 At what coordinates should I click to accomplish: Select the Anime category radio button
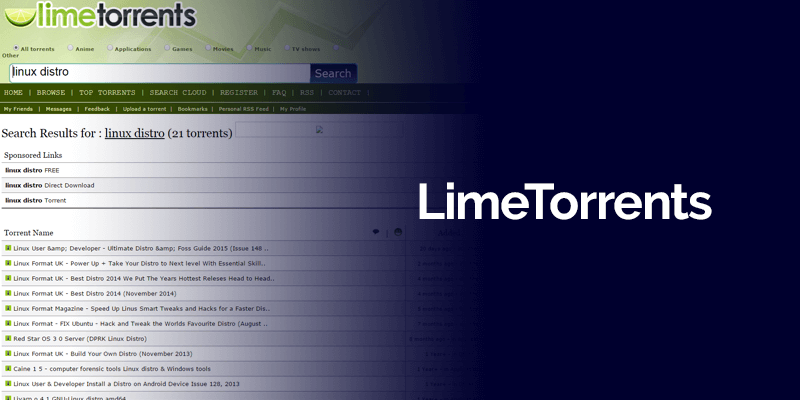(x=70, y=47)
